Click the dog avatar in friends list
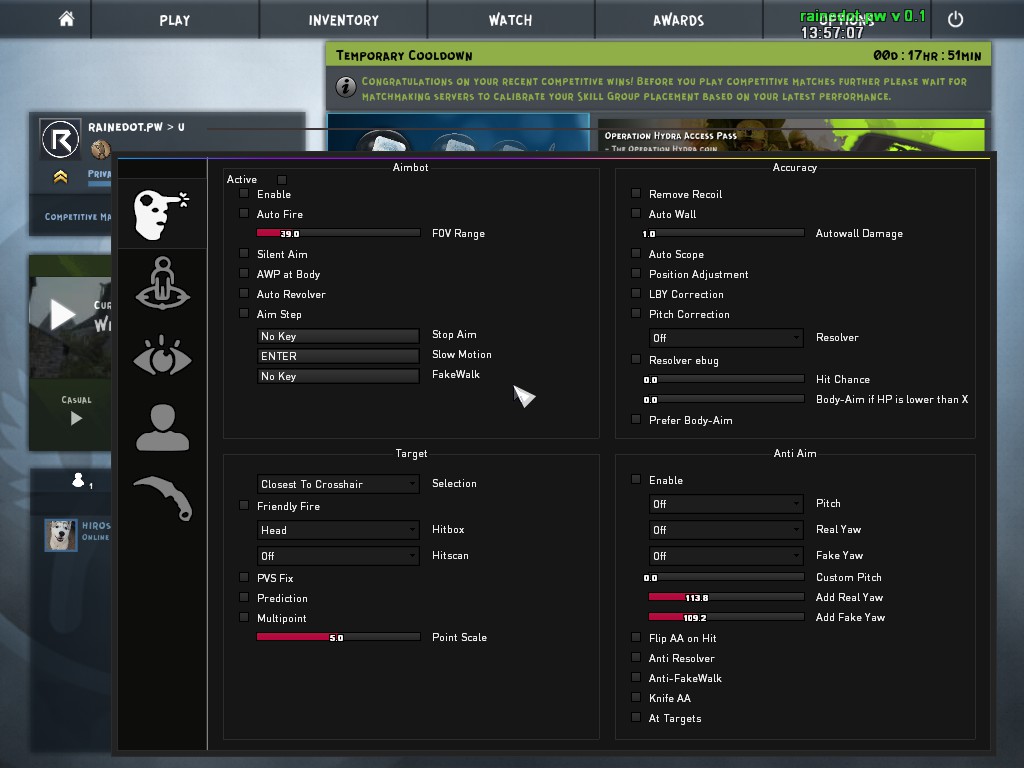 click(x=61, y=535)
